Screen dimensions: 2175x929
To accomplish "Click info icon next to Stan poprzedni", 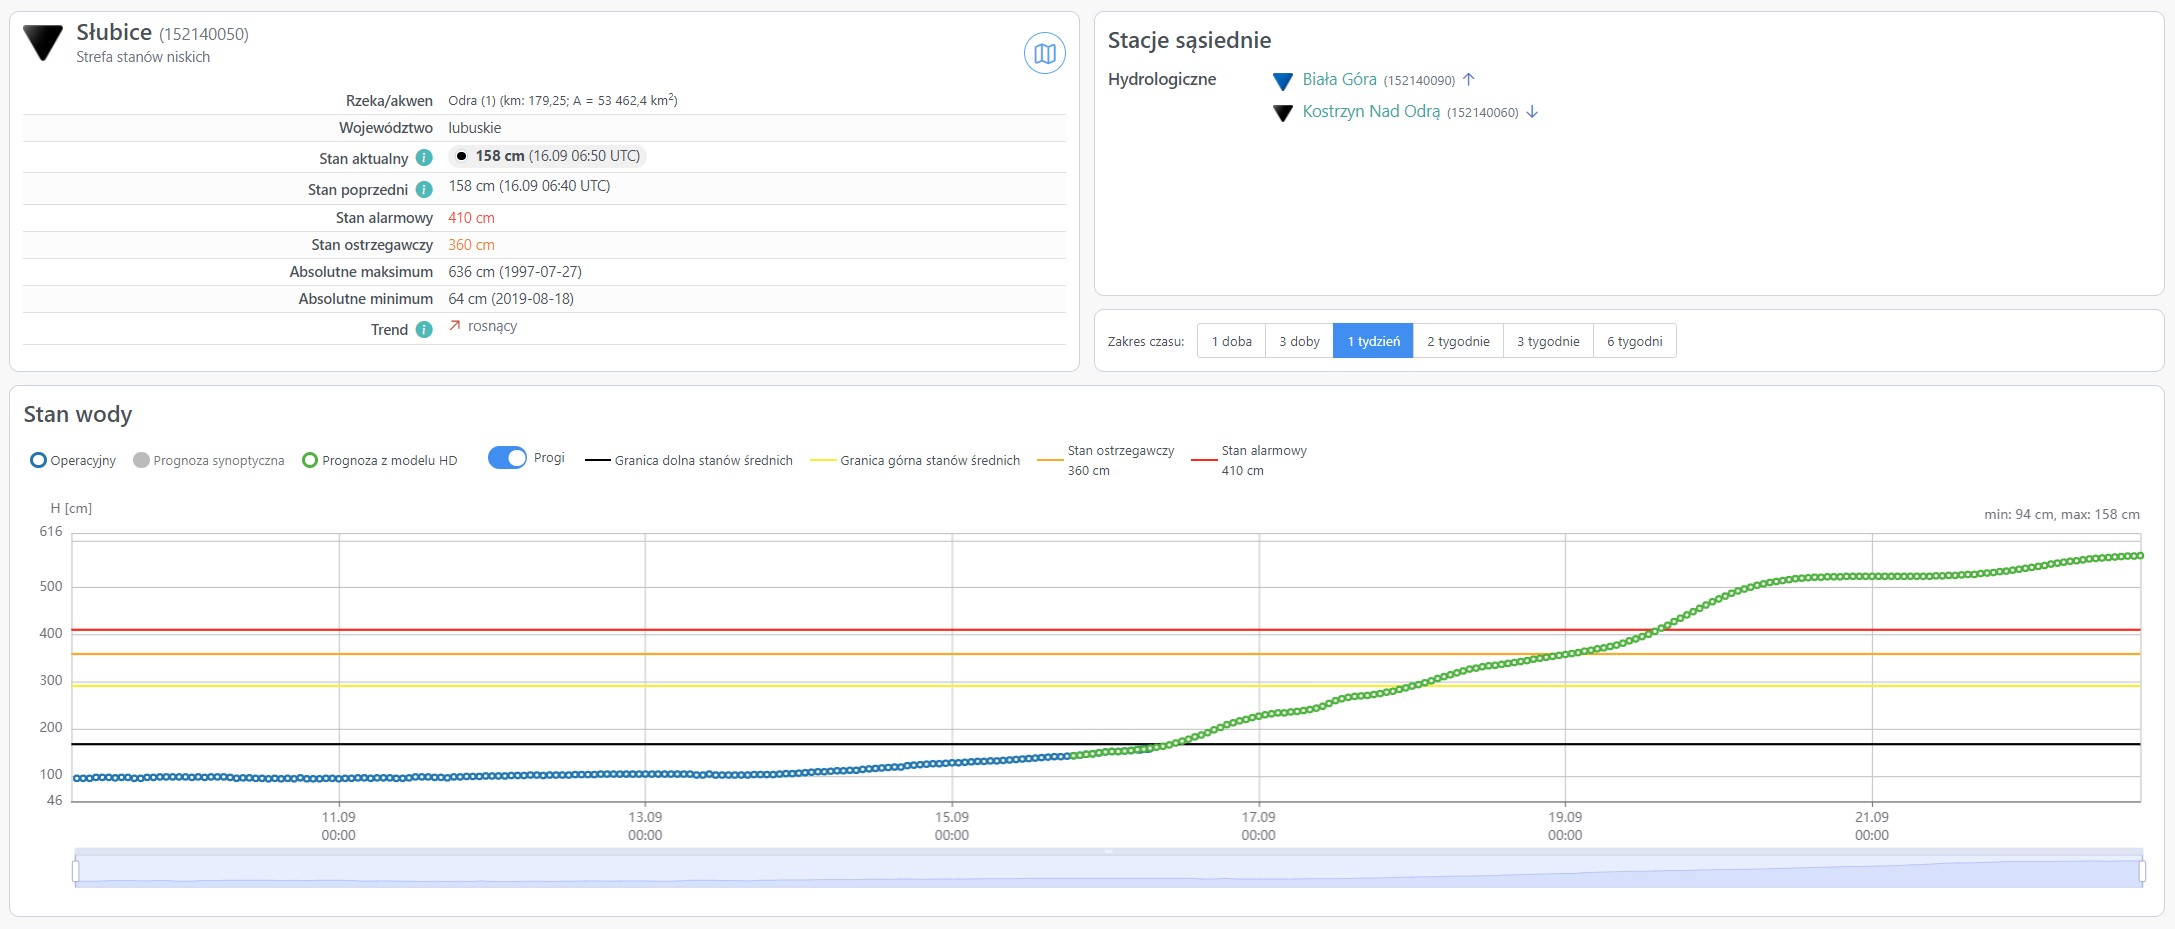I will [x=424, y=189].
